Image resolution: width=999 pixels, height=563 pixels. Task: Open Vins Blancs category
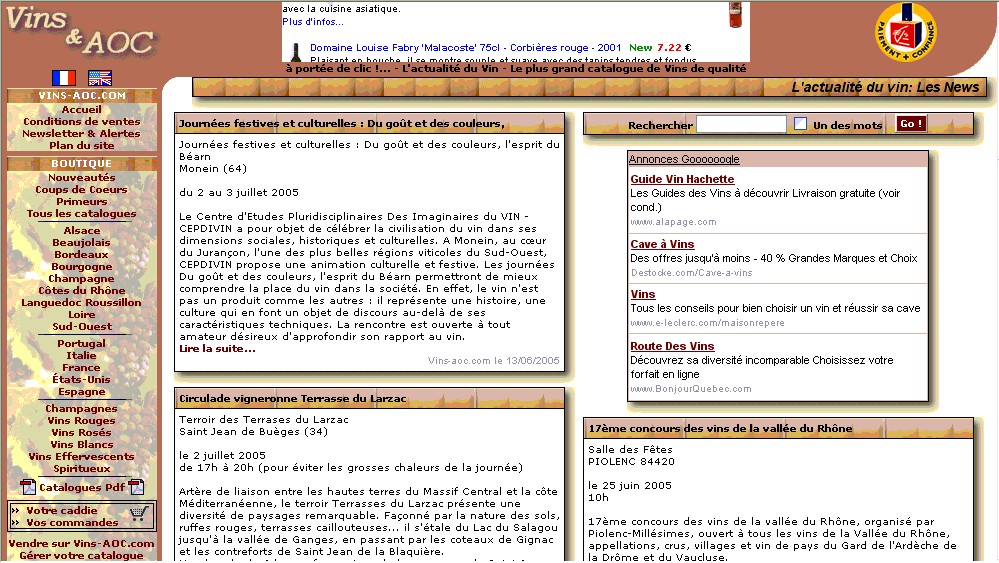point(82,445)
